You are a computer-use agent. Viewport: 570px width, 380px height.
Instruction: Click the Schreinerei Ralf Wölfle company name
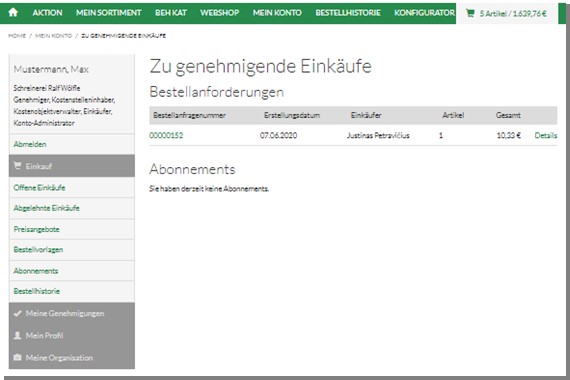(x=47, y=88)
